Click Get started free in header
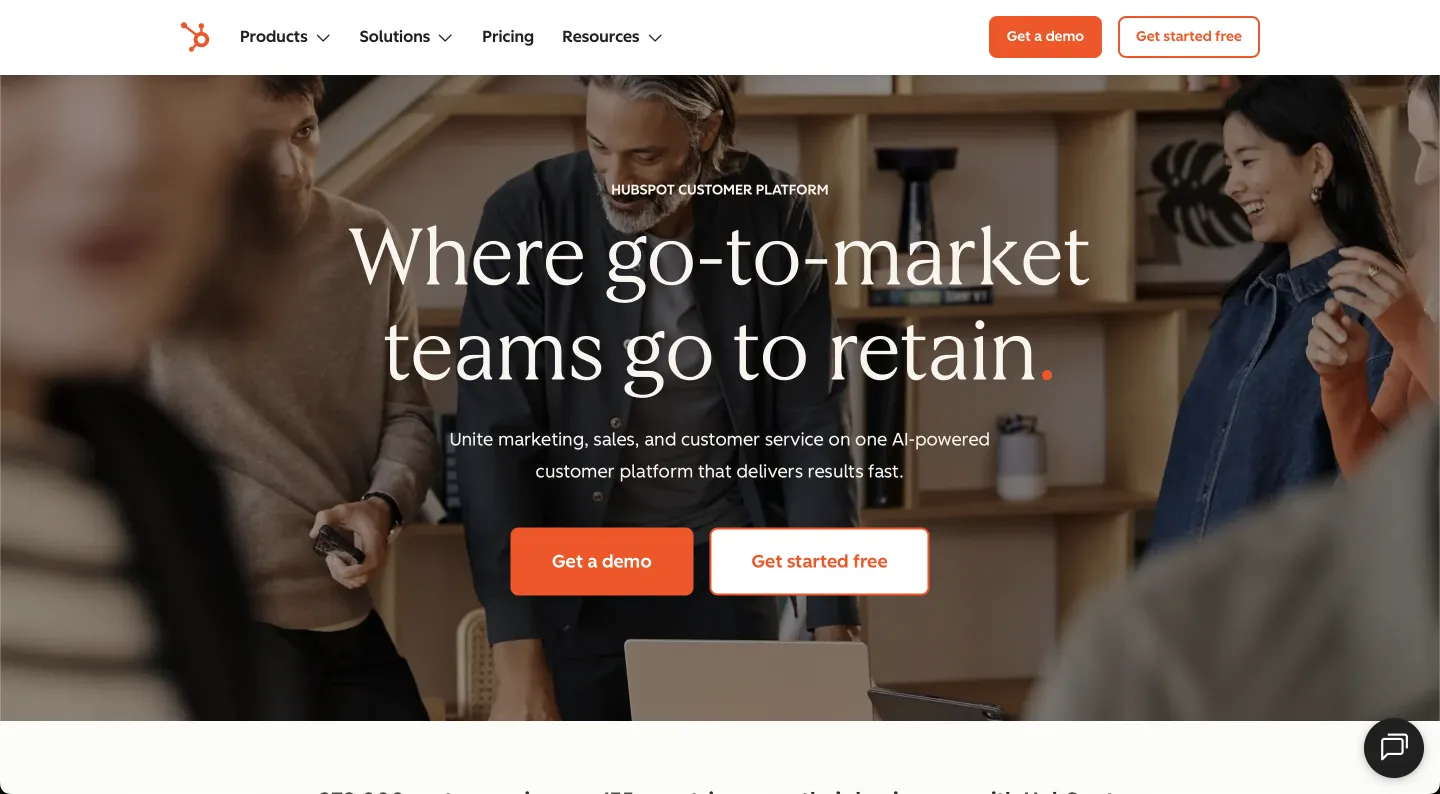The height and width of the screenshot is (794, 1440). click(1188, 37)
